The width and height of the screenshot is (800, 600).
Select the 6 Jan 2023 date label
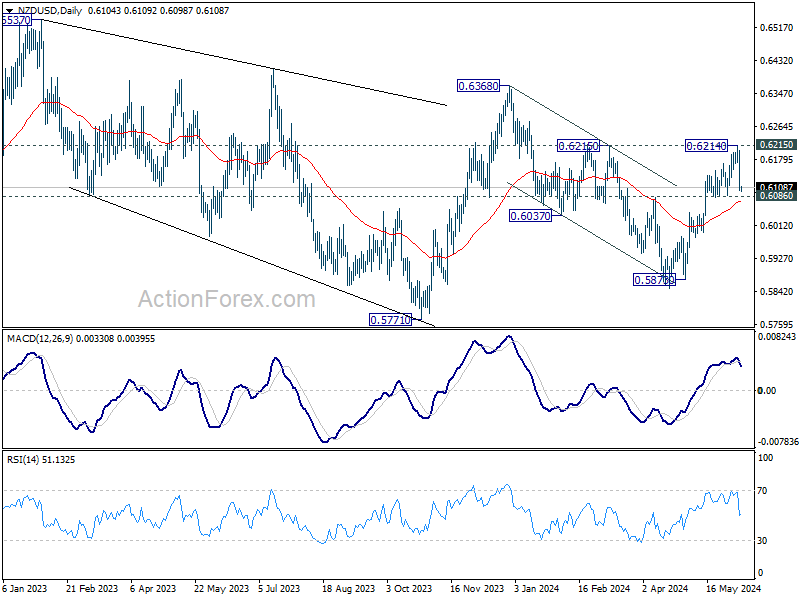tap(24, 588)
